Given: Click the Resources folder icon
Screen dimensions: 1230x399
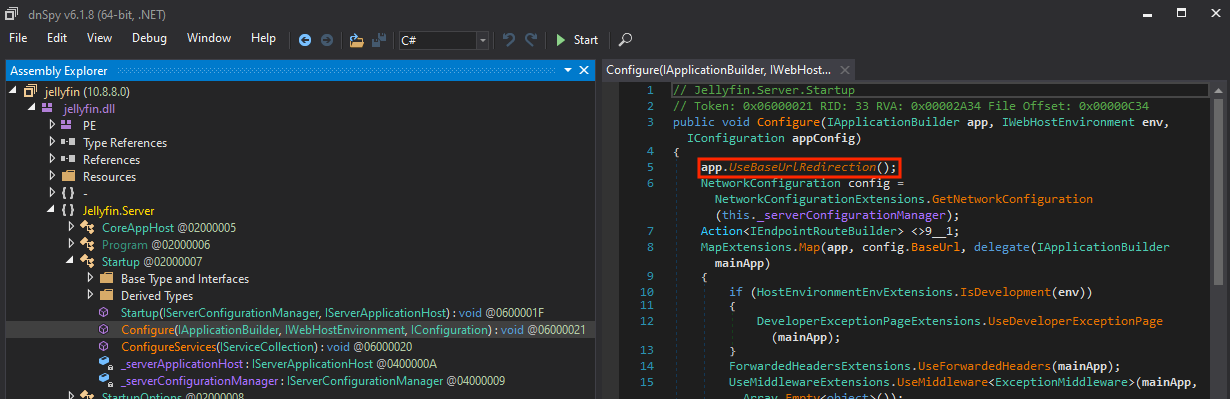Looking at the screenshot, I should click(x=68, y=176).
